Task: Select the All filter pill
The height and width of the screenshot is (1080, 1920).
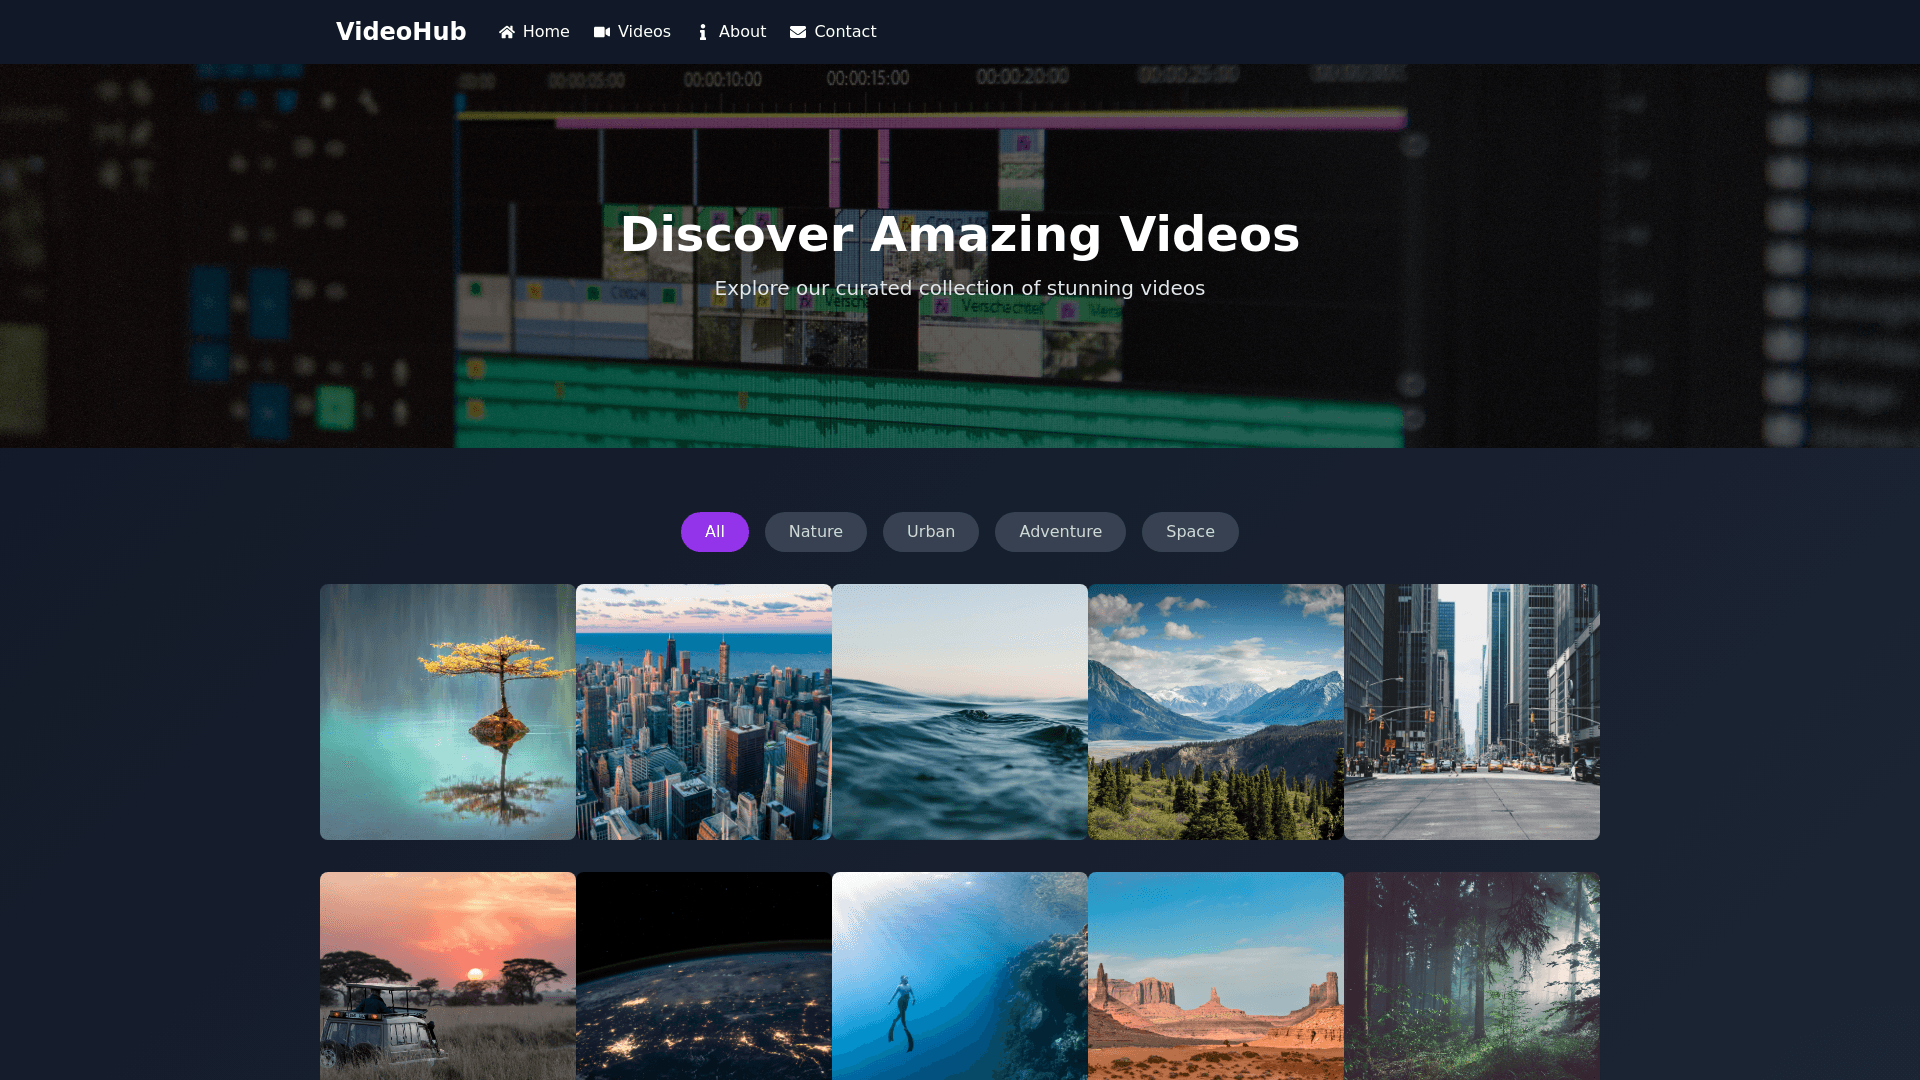Action: (714, 532)
